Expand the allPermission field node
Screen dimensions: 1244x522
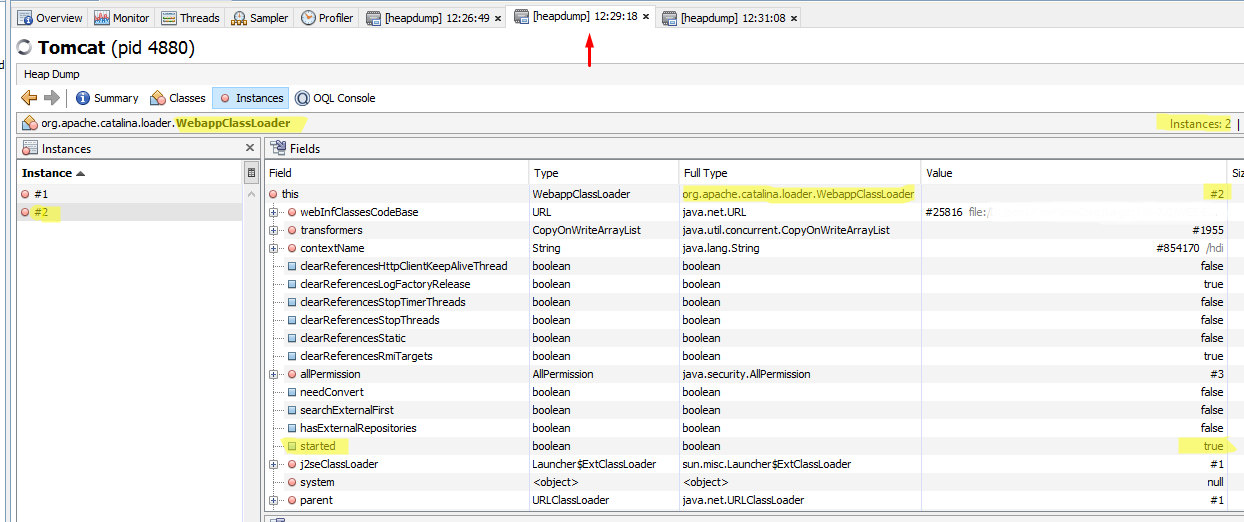click(x=274, y=374)
